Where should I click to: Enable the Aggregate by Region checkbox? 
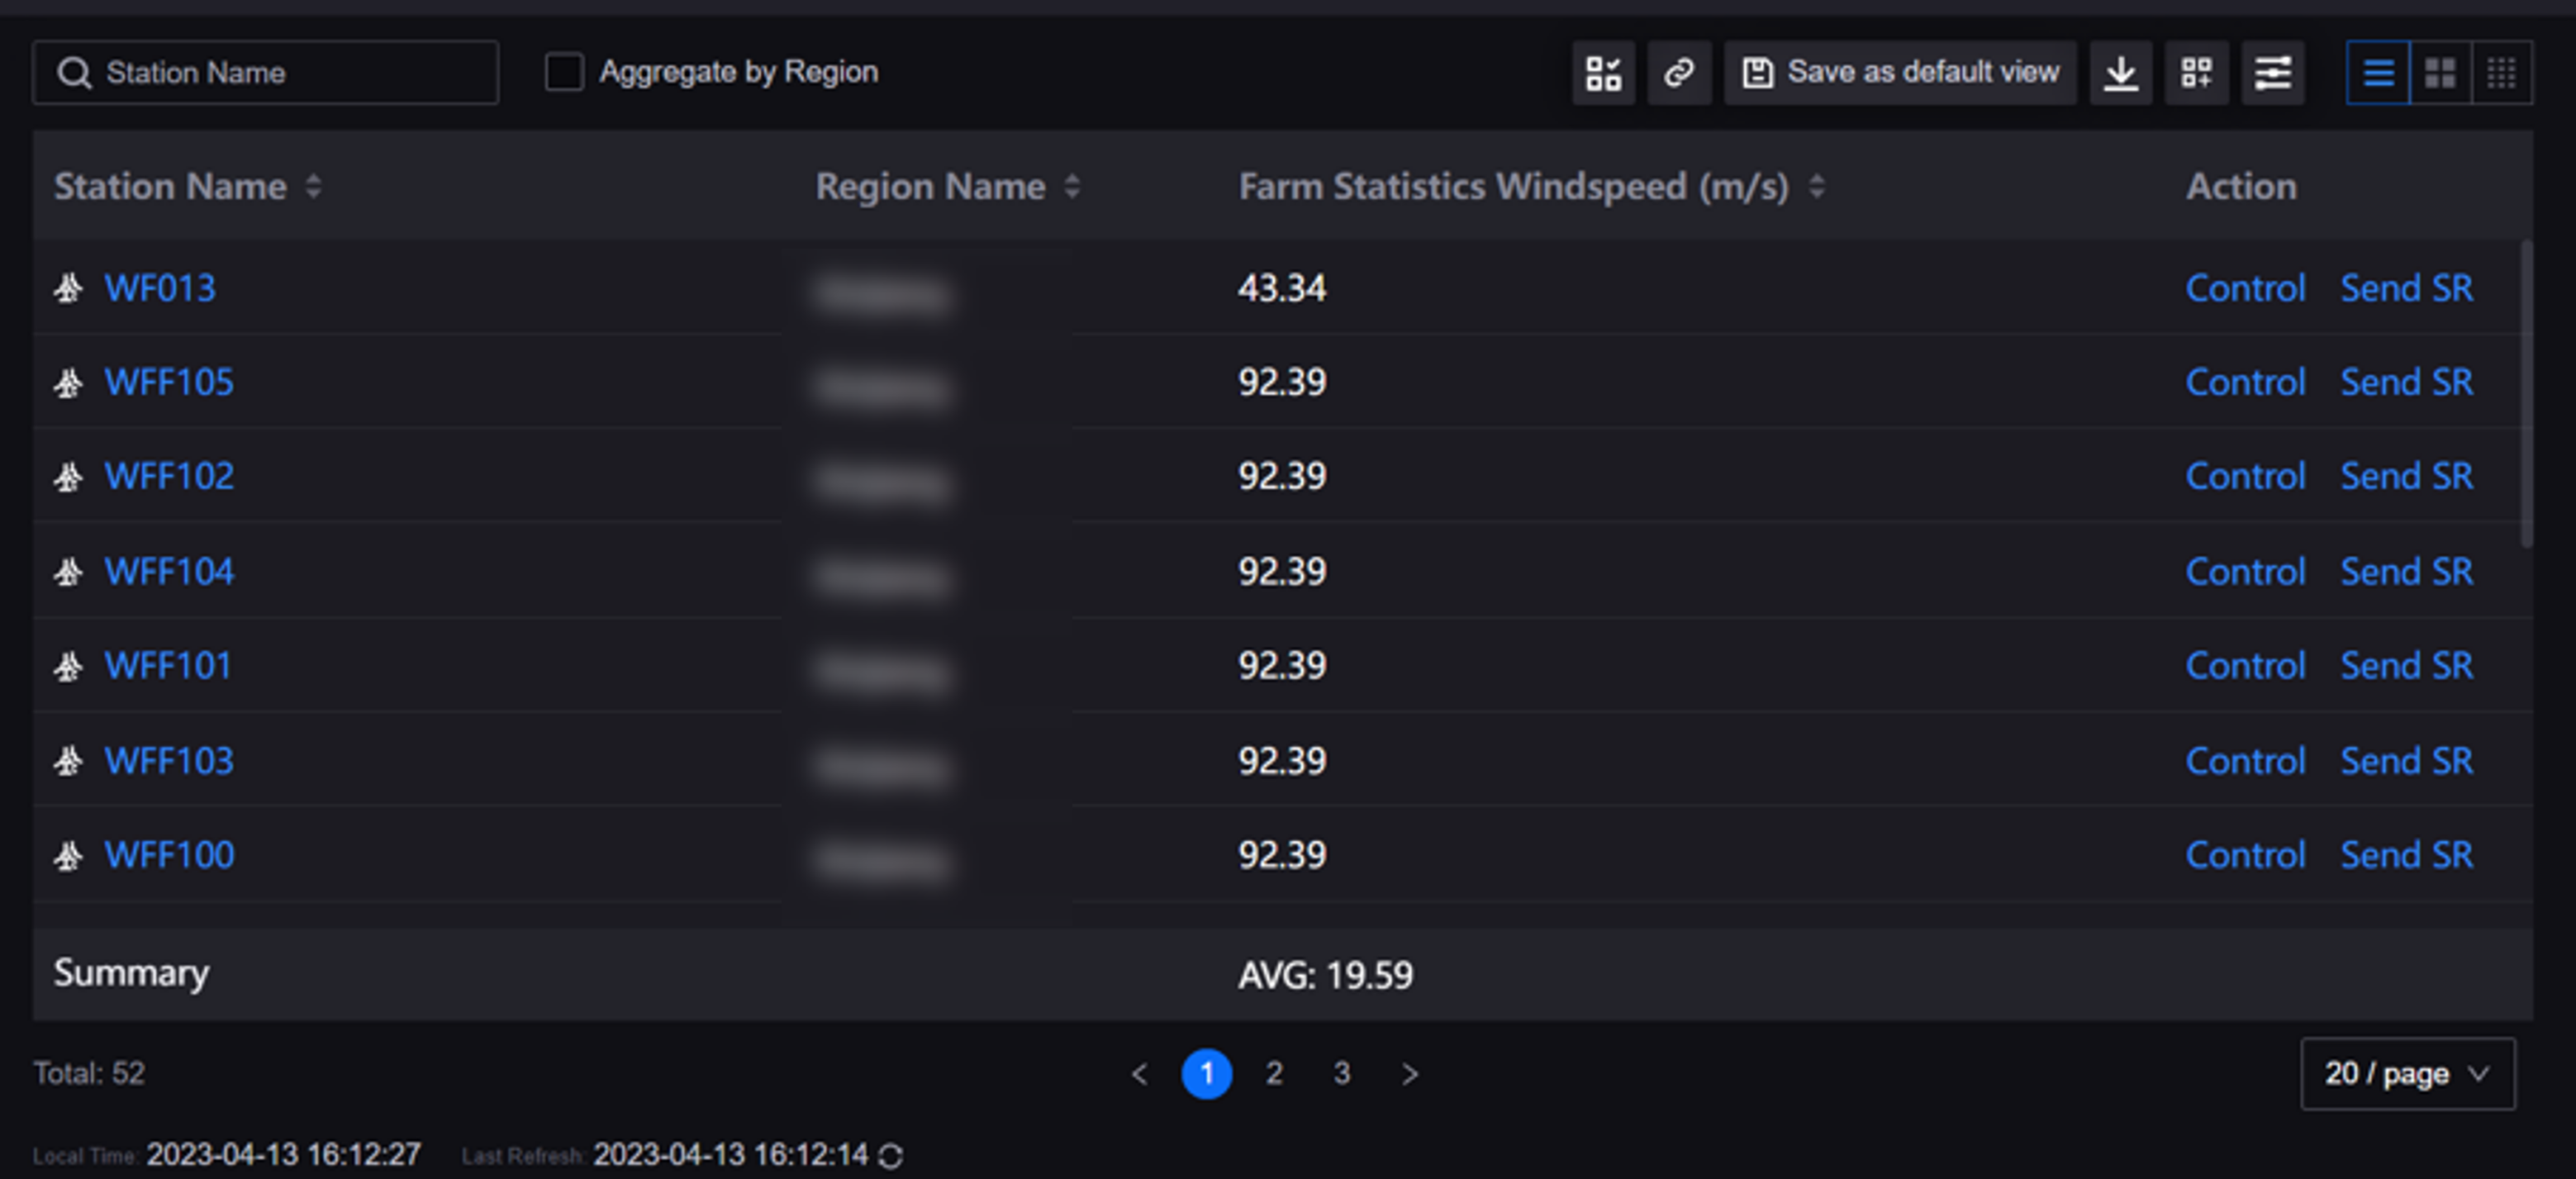564,72
